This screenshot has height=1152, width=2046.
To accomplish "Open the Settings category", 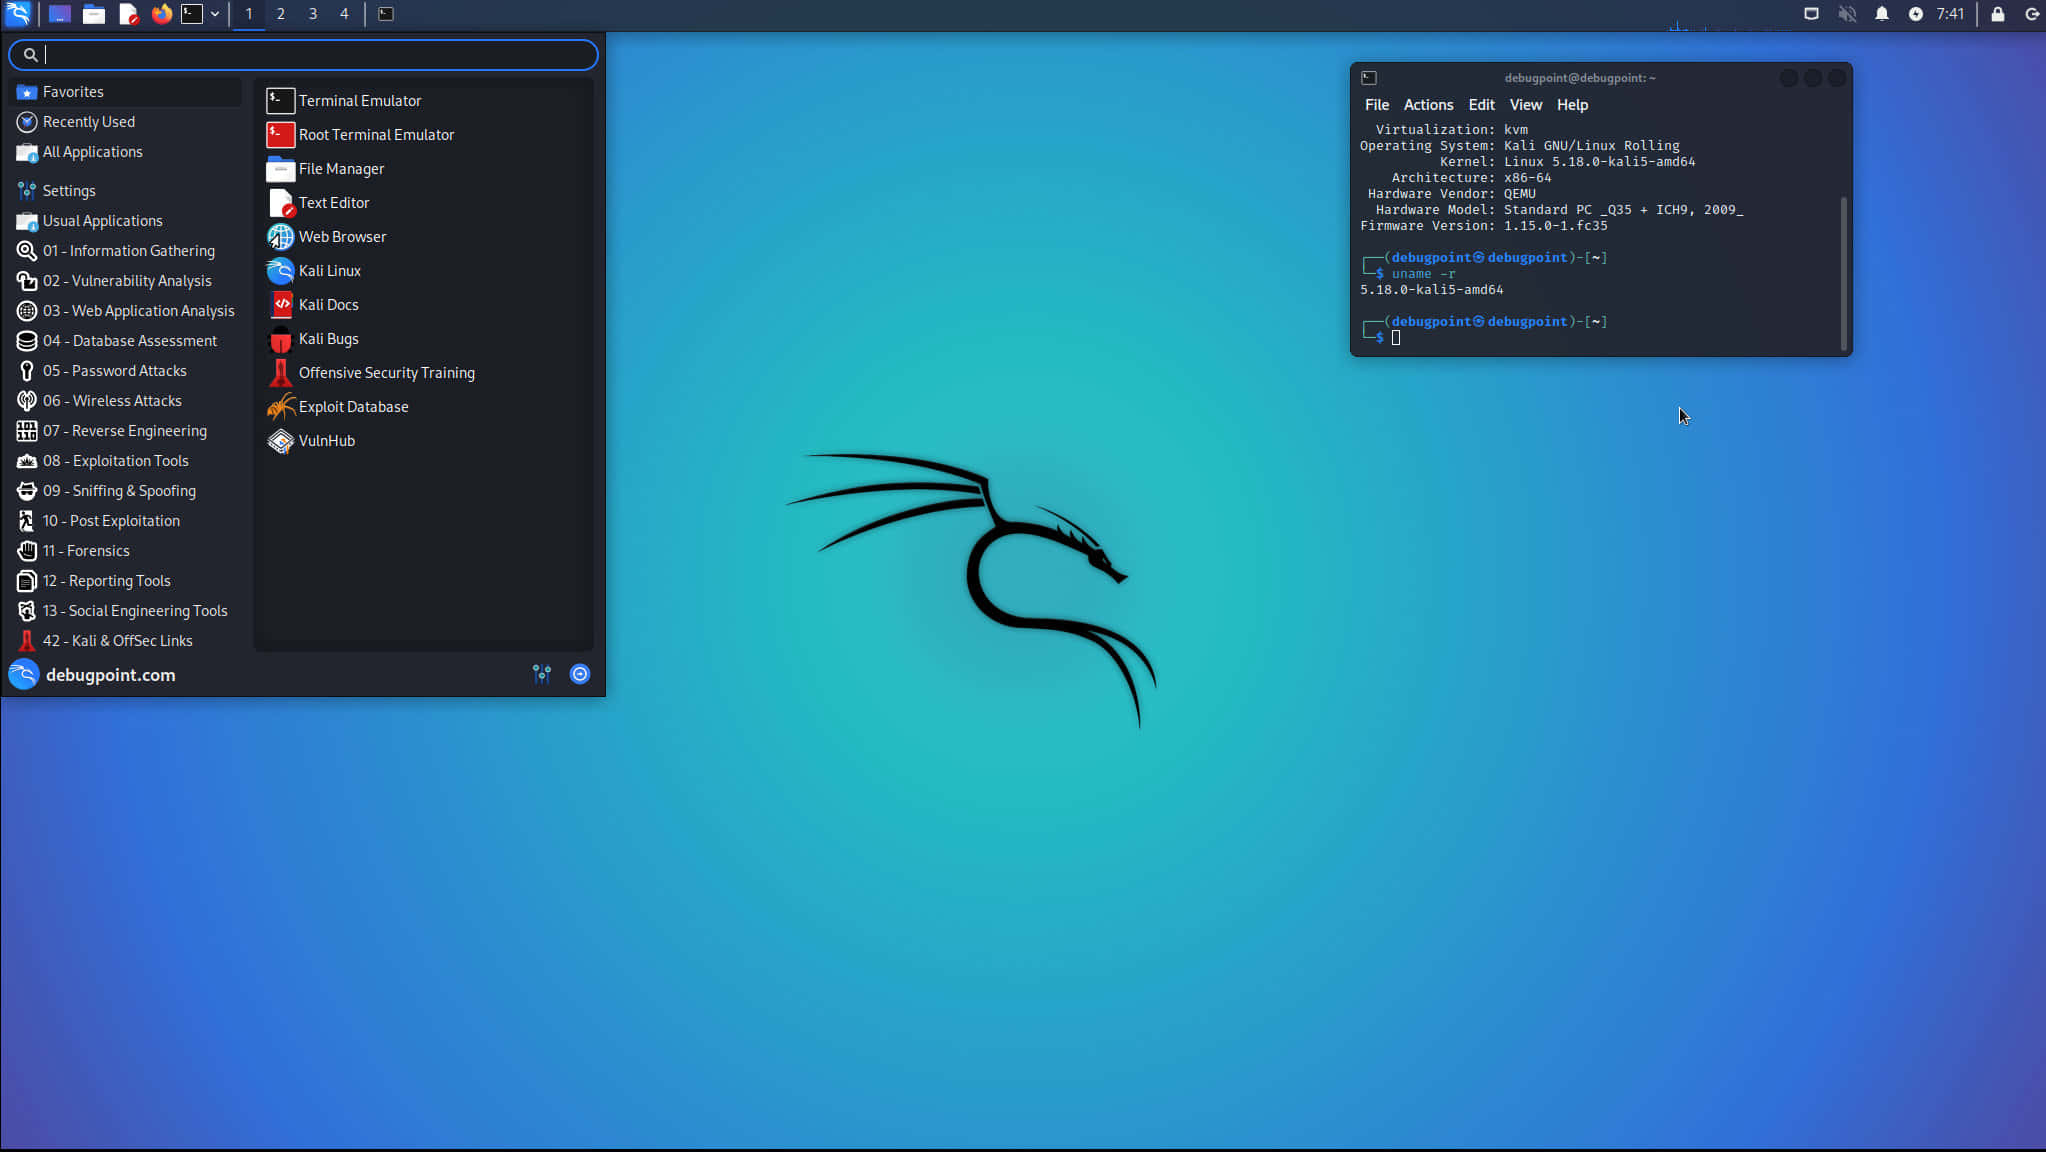I will click(x=126, y=191).
